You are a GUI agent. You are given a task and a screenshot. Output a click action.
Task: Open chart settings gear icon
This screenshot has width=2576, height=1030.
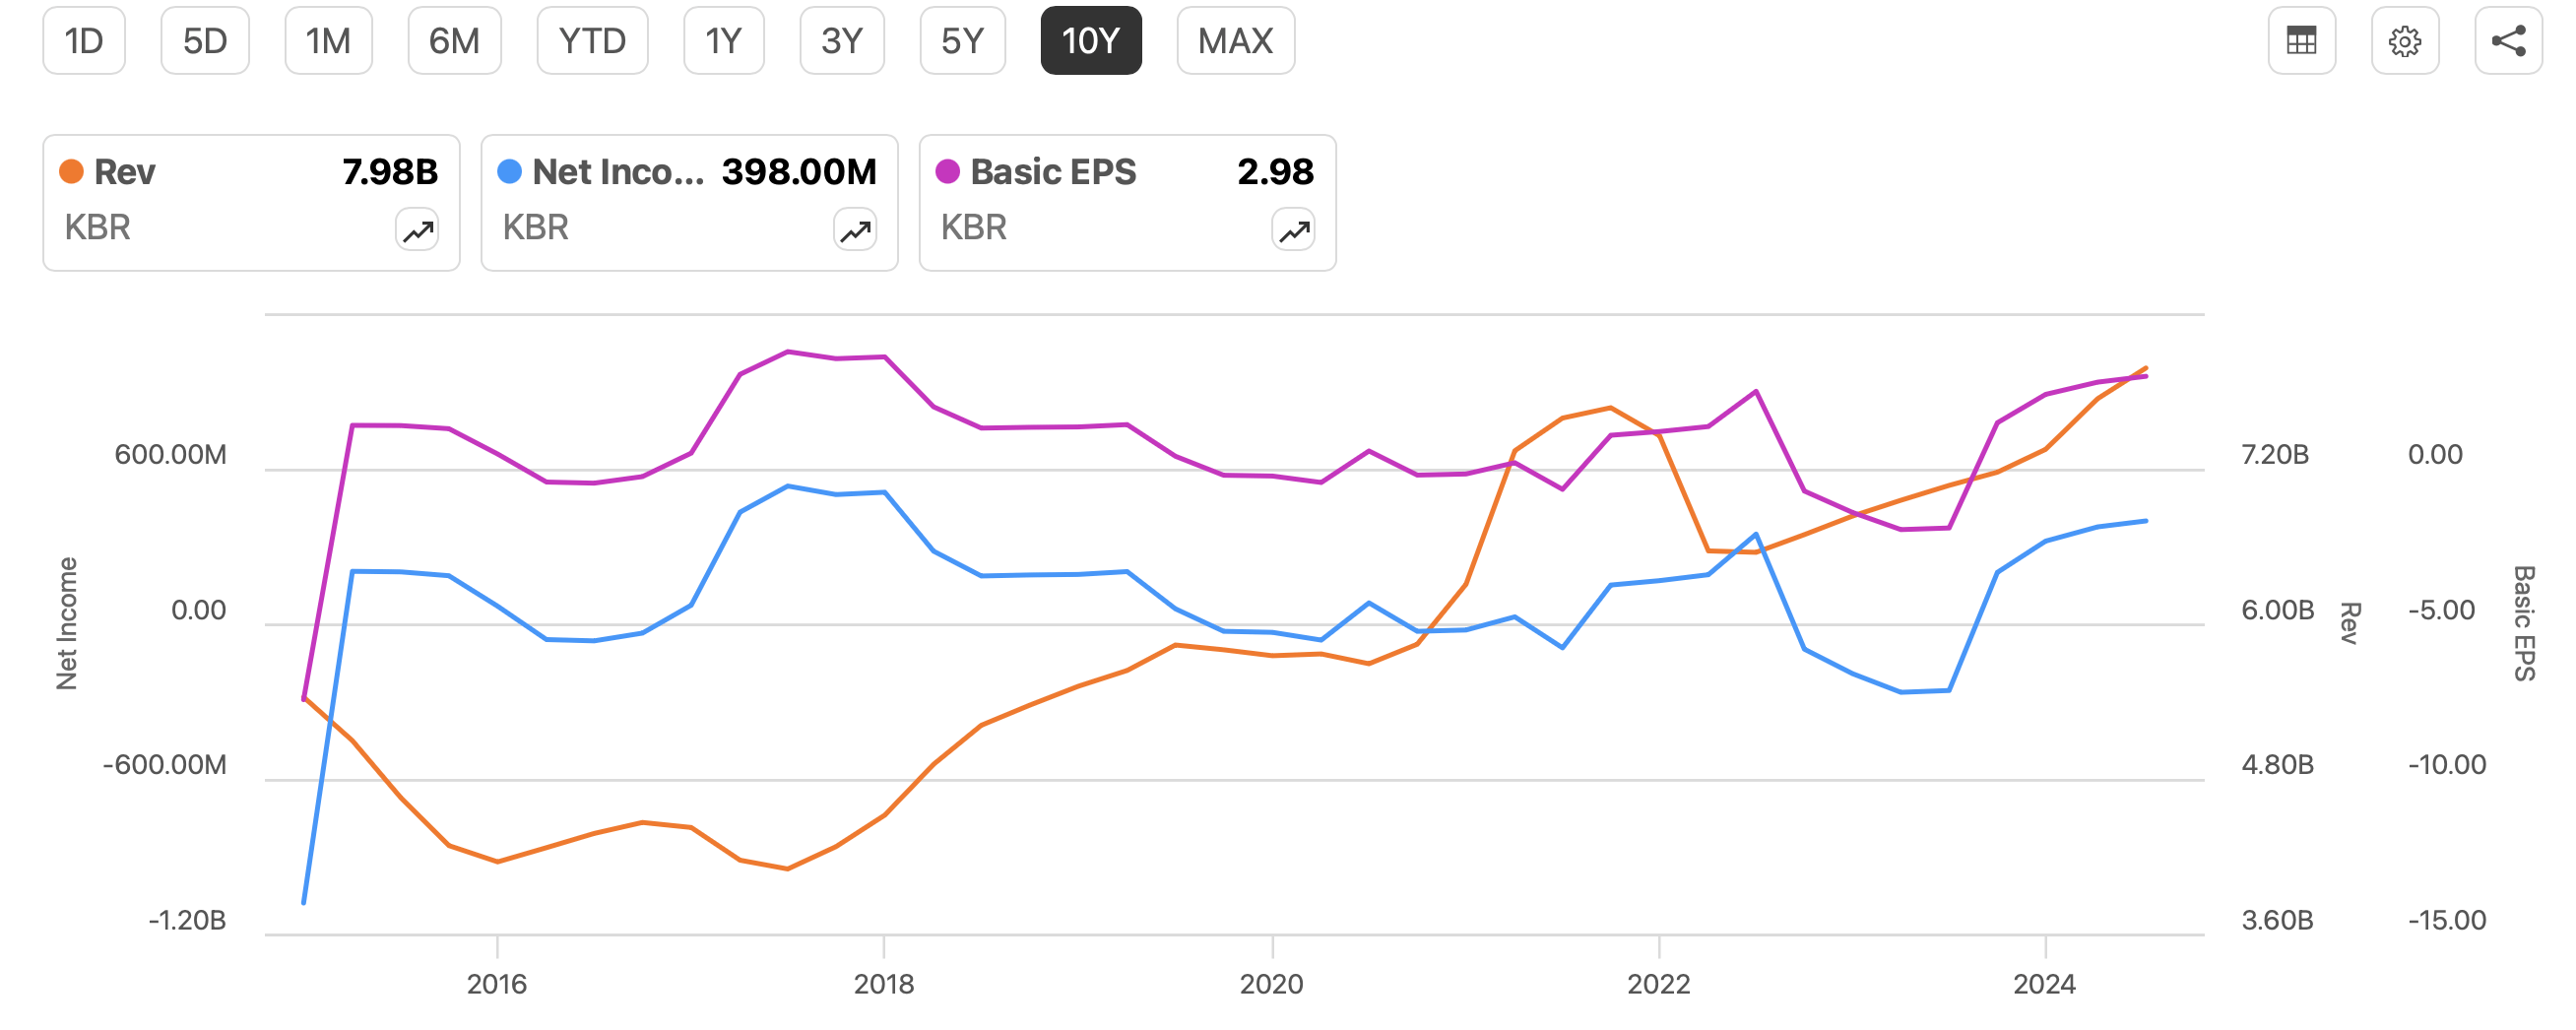[x=2405, y=41]
